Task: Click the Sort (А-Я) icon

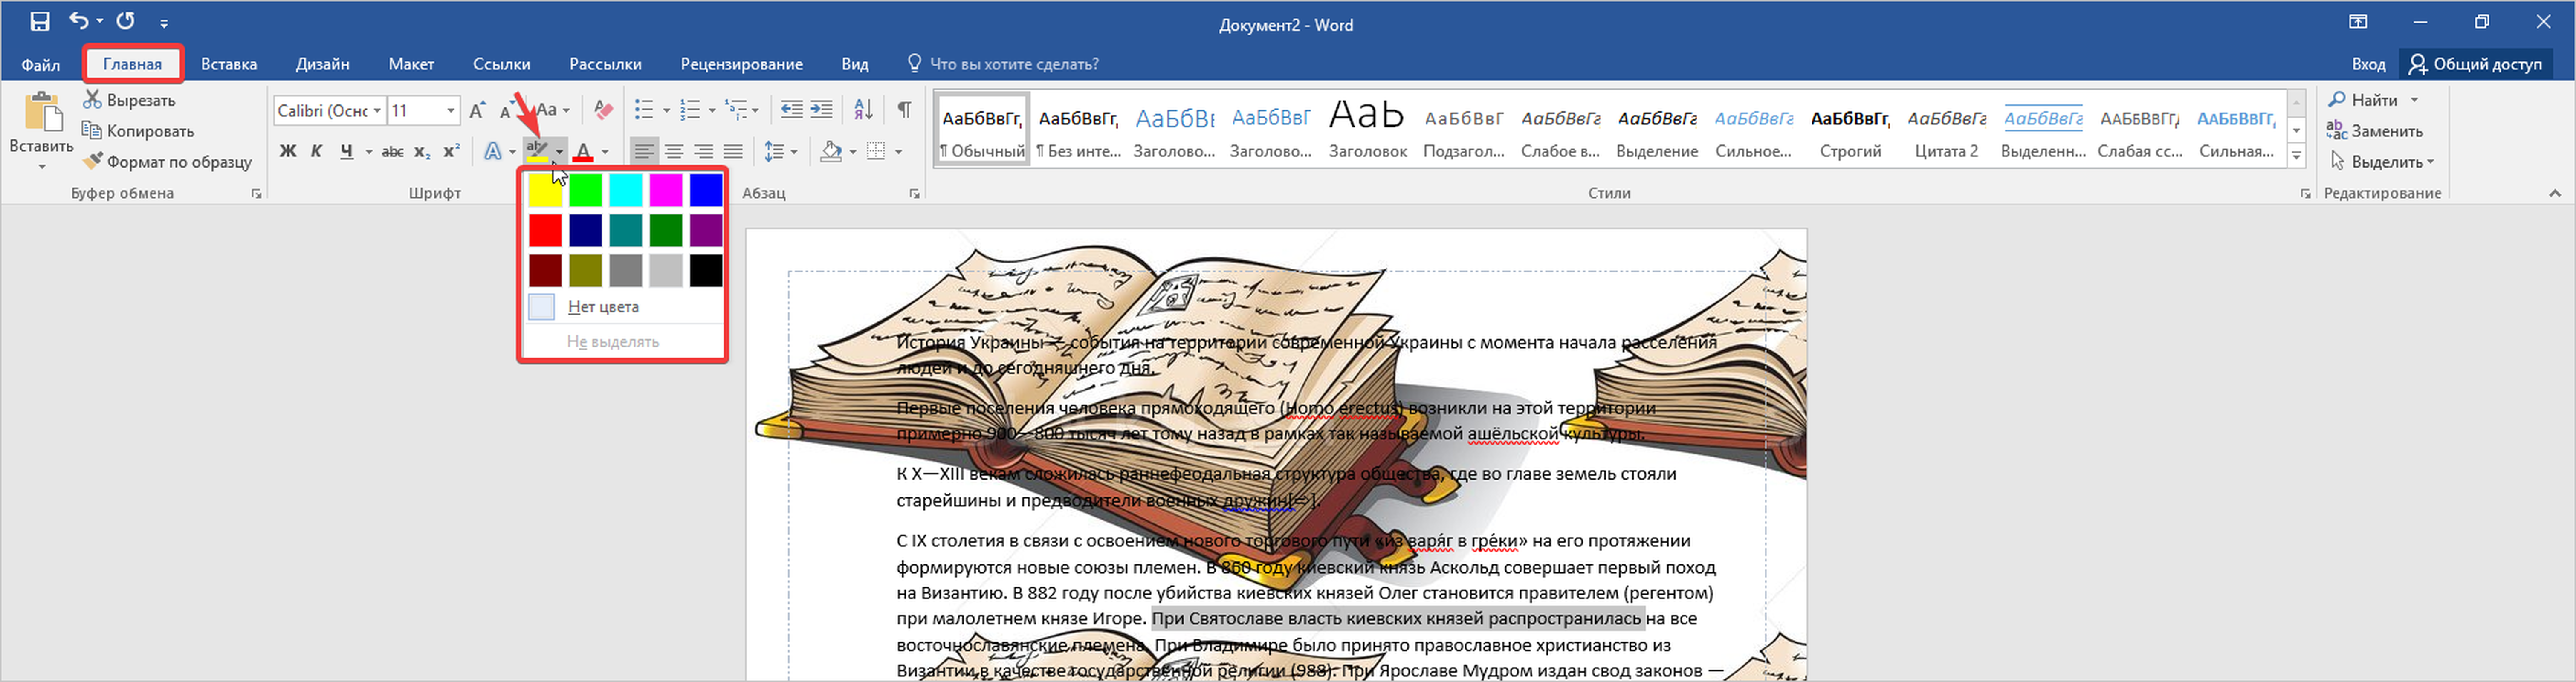Action: (863, 110)
